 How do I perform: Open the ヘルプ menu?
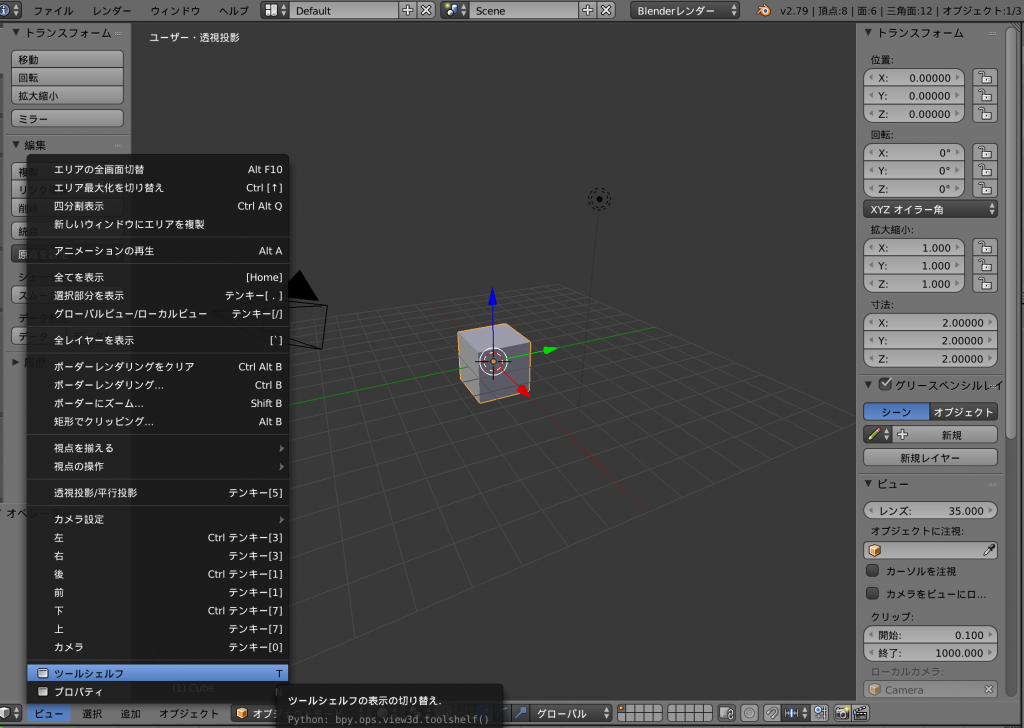pyautogui.click(x=234, y=10)
